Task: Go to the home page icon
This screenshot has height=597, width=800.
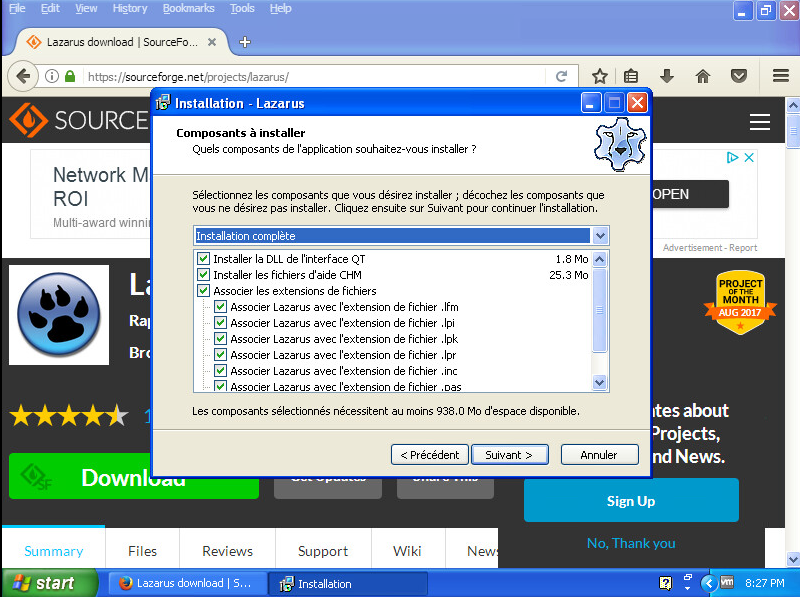Action: click(x=703, y=77)
